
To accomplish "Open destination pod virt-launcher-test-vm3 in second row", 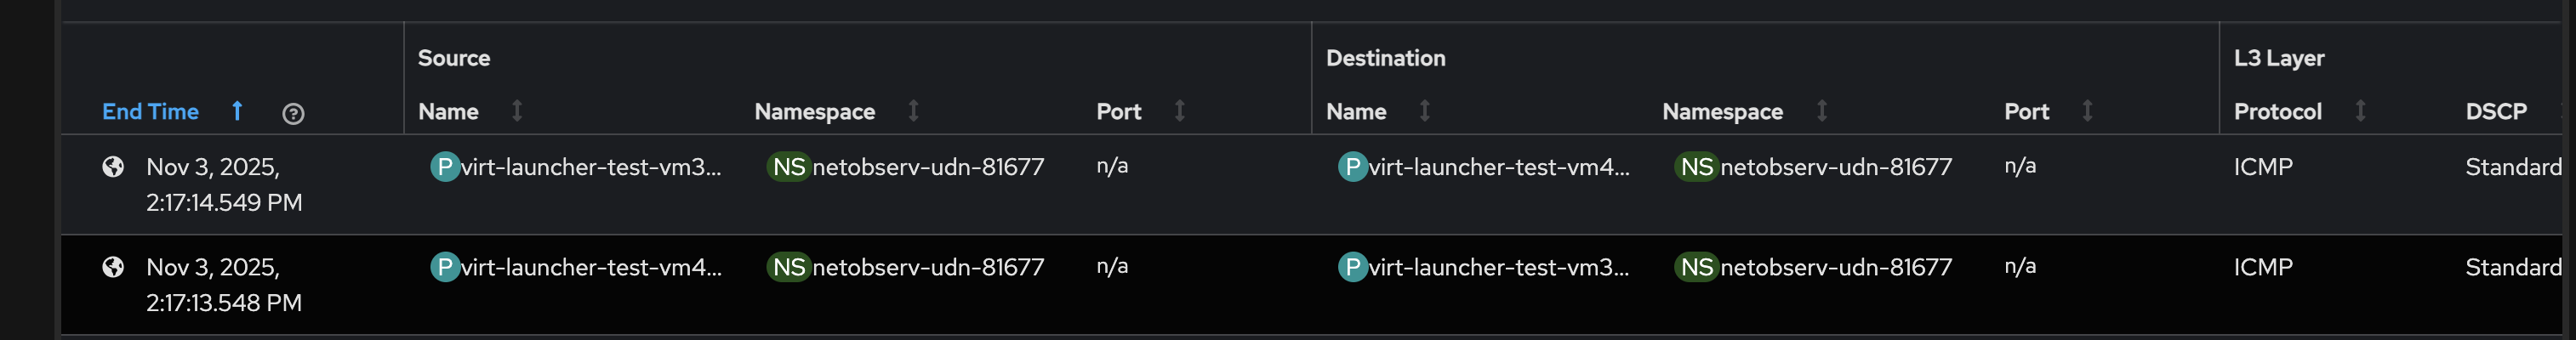I will point(1498,267).
